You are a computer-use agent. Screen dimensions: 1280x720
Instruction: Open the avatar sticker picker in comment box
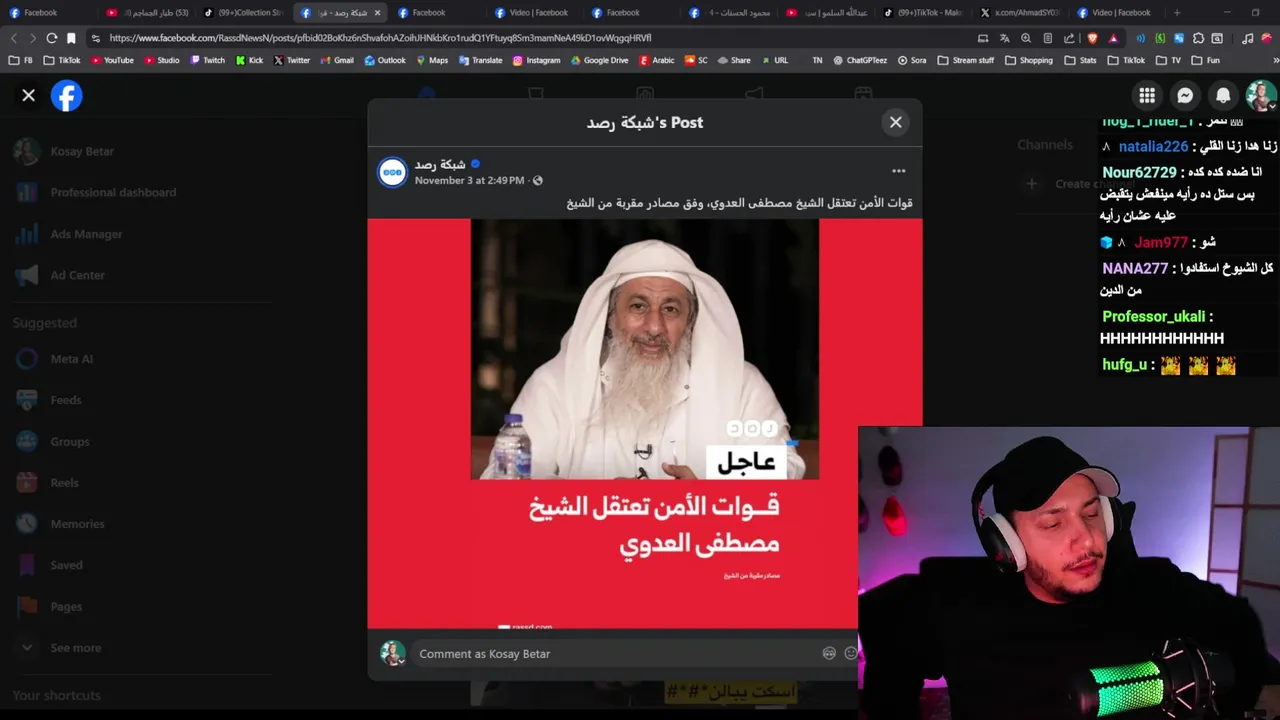click(x=829, y=653)
